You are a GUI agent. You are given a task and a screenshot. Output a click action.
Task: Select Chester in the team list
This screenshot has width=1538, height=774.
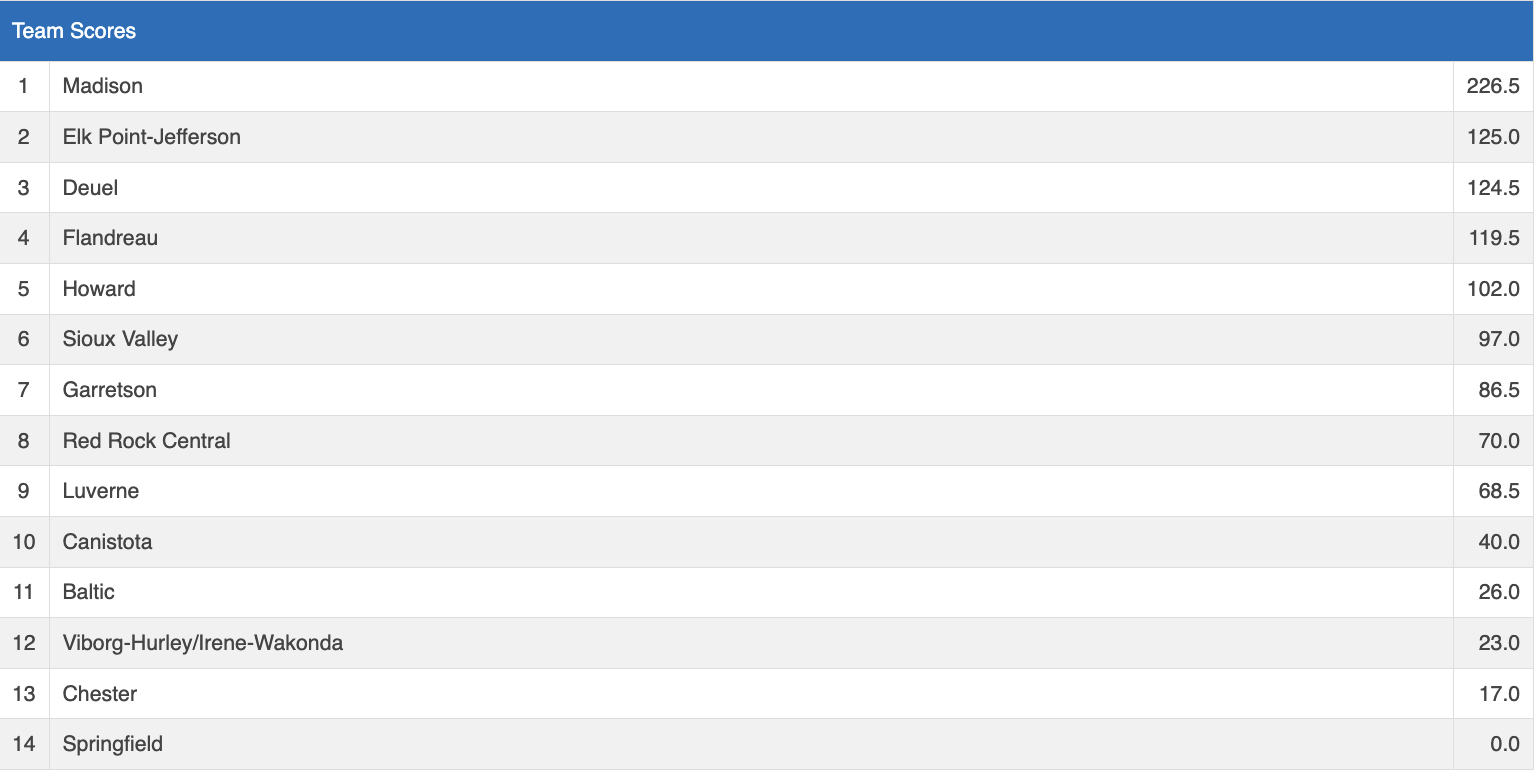100,694
